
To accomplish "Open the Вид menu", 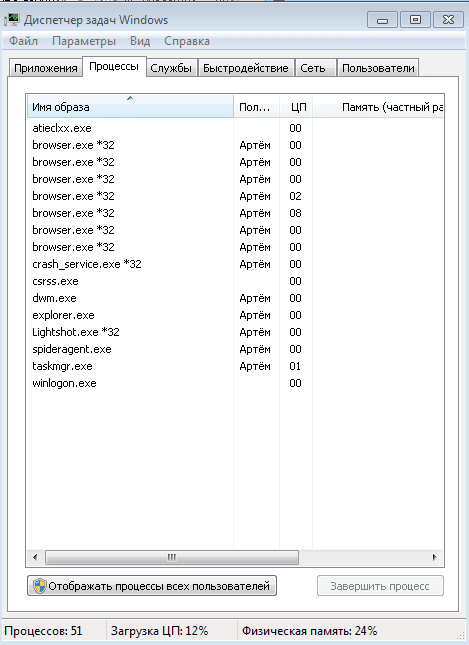I will pos(140,41).
